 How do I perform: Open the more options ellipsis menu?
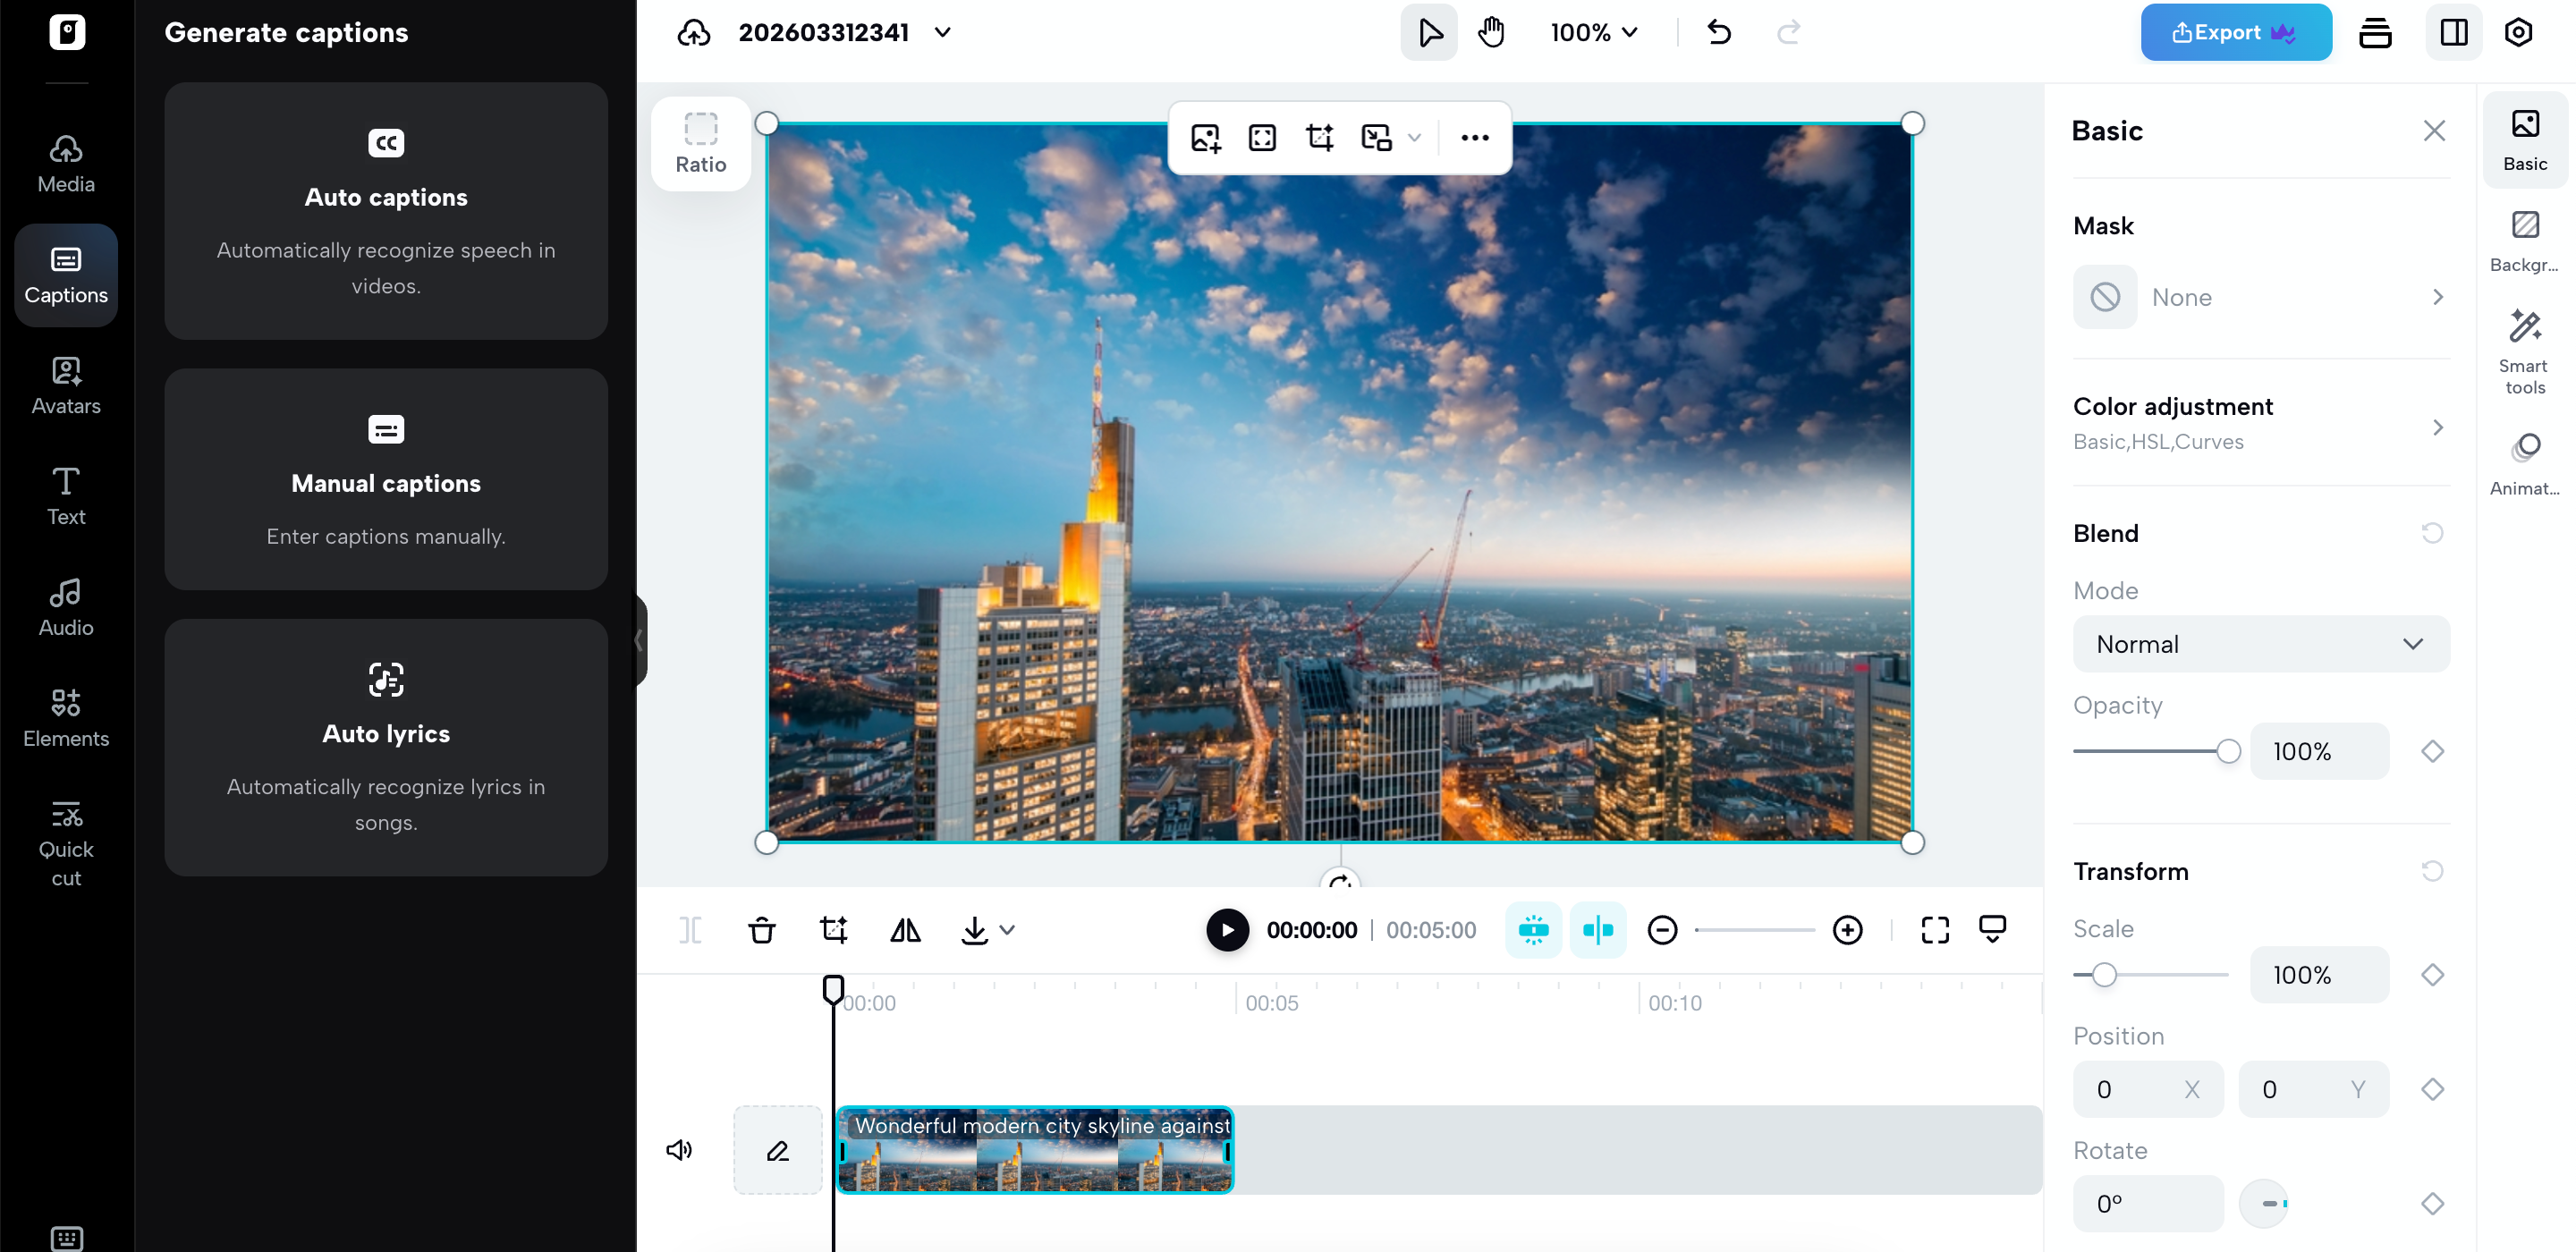(x=1474, y=138)
